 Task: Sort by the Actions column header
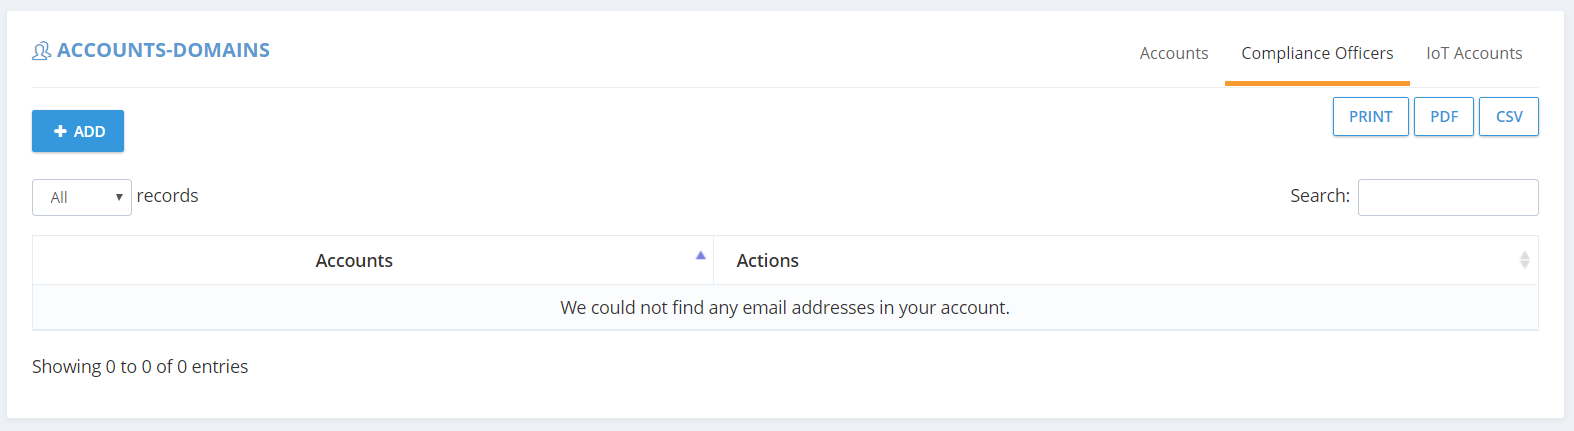[x=1125, y=260]
